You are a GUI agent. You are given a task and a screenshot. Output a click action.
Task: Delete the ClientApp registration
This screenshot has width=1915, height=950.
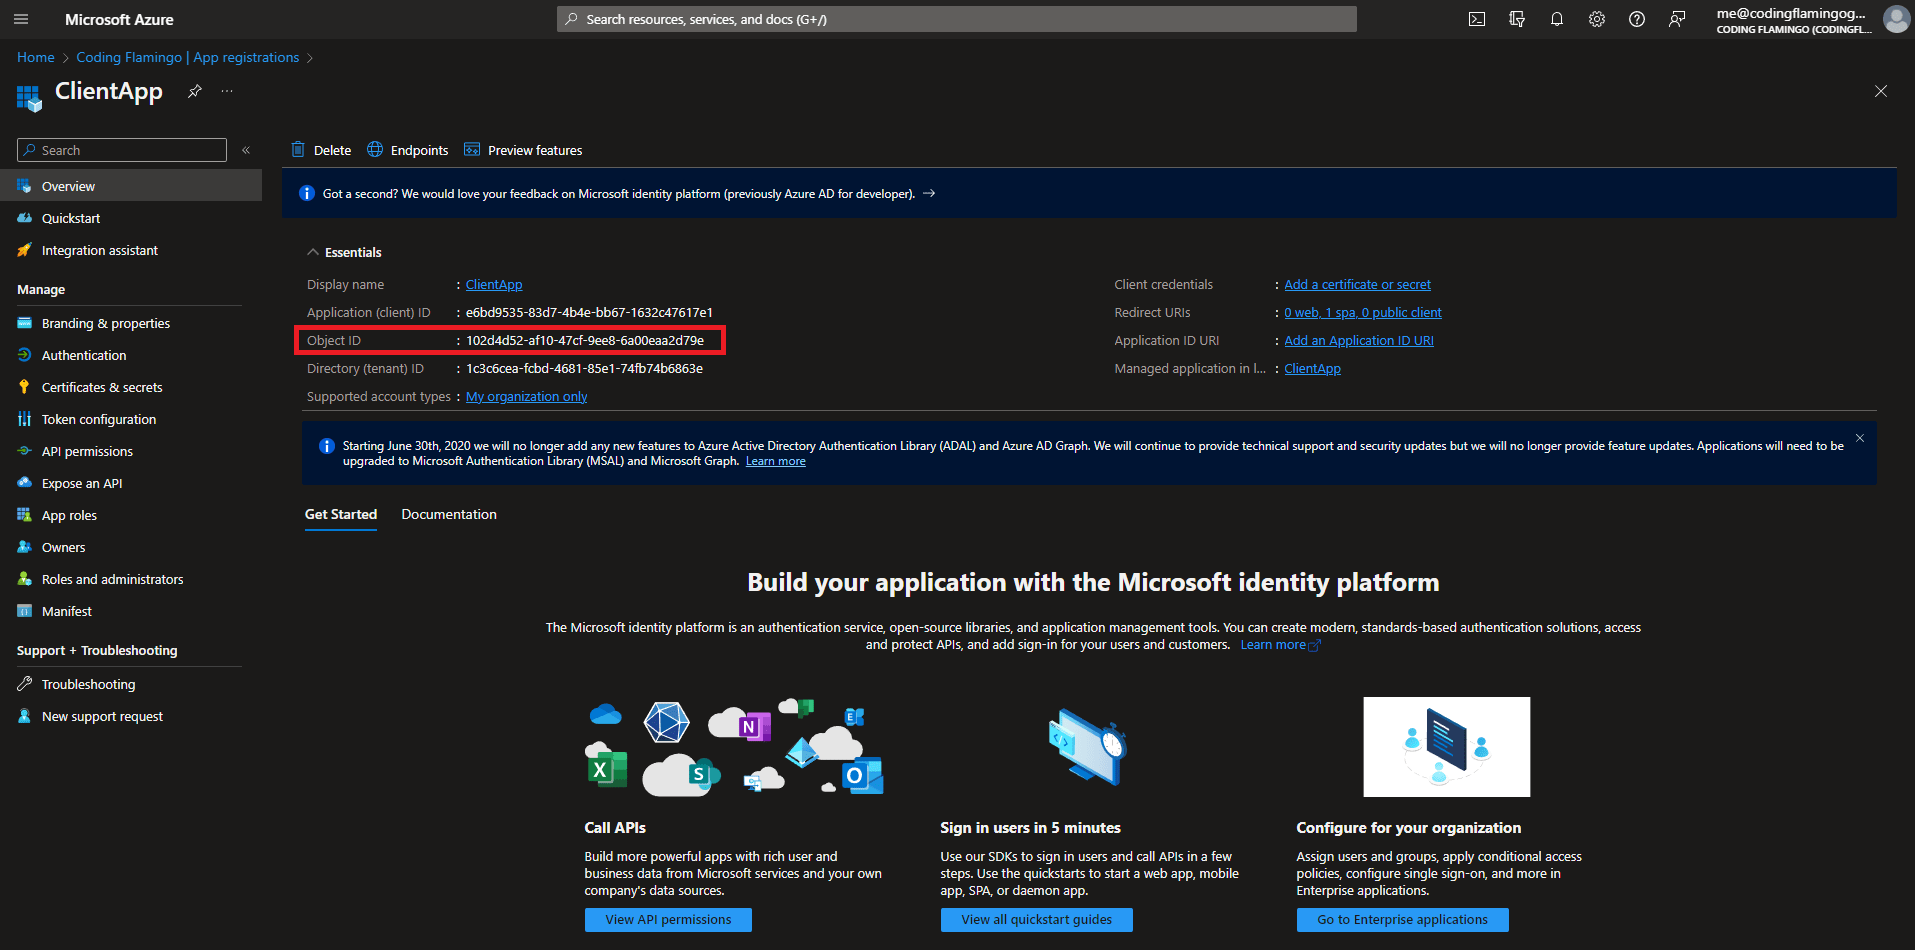click(320, 150)
